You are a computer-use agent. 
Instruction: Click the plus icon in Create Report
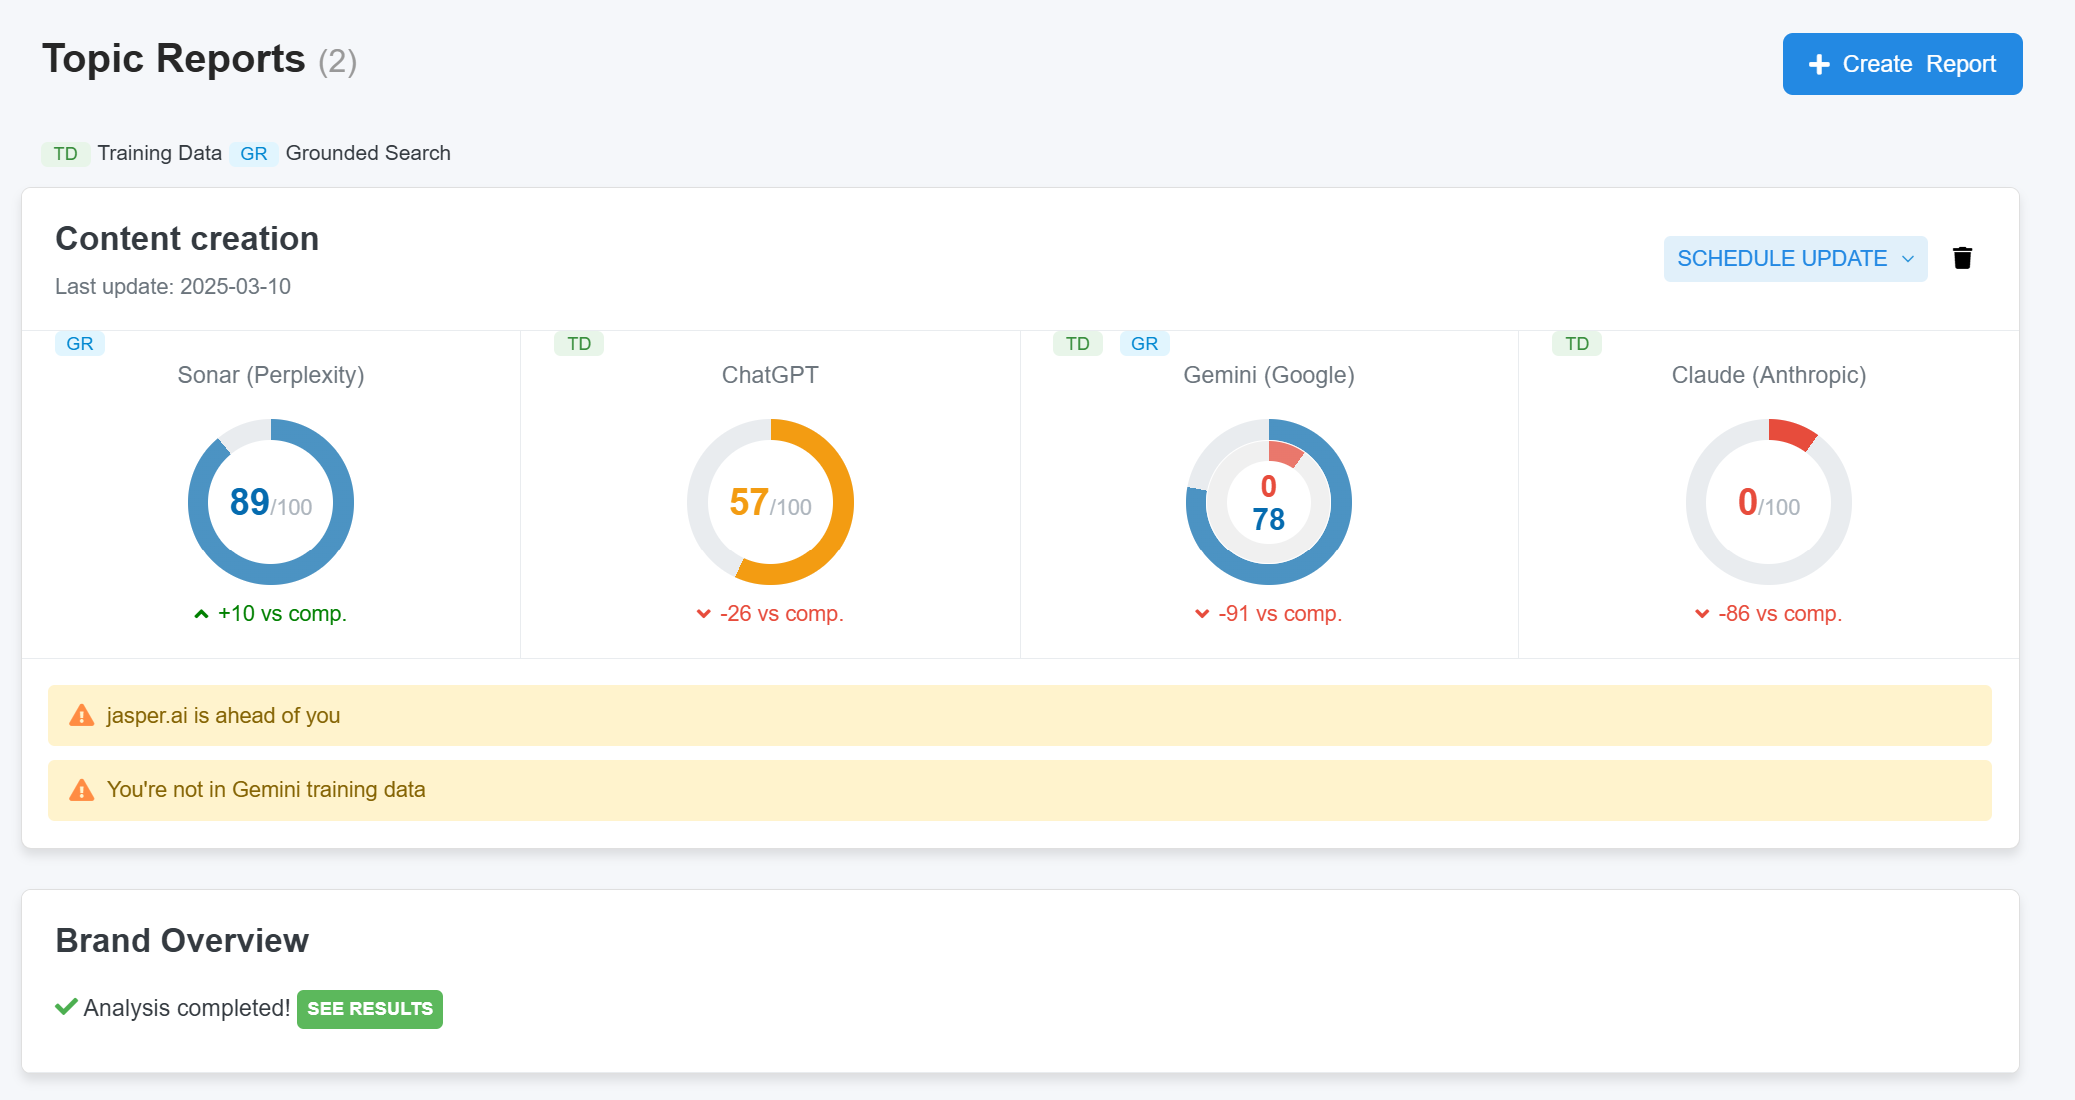click(x=1819, y=64)
